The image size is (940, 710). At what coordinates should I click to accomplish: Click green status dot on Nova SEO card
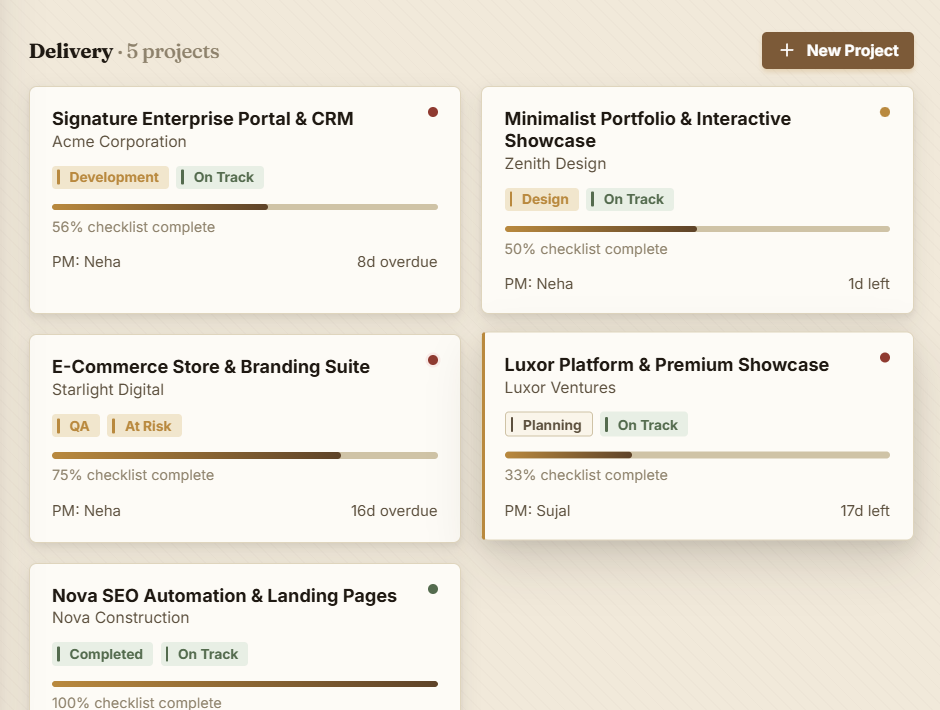(433, 589)
